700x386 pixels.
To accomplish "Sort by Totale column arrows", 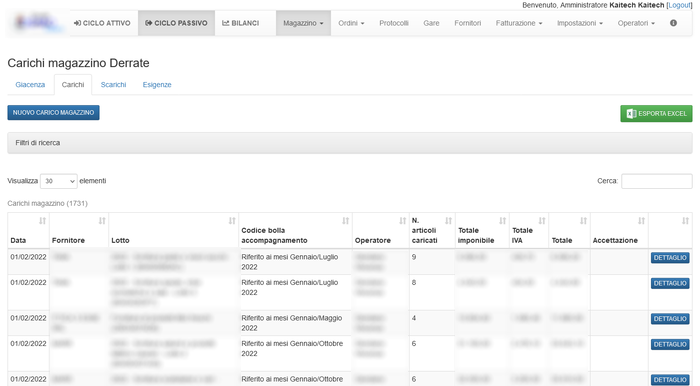I will [583, 221].
